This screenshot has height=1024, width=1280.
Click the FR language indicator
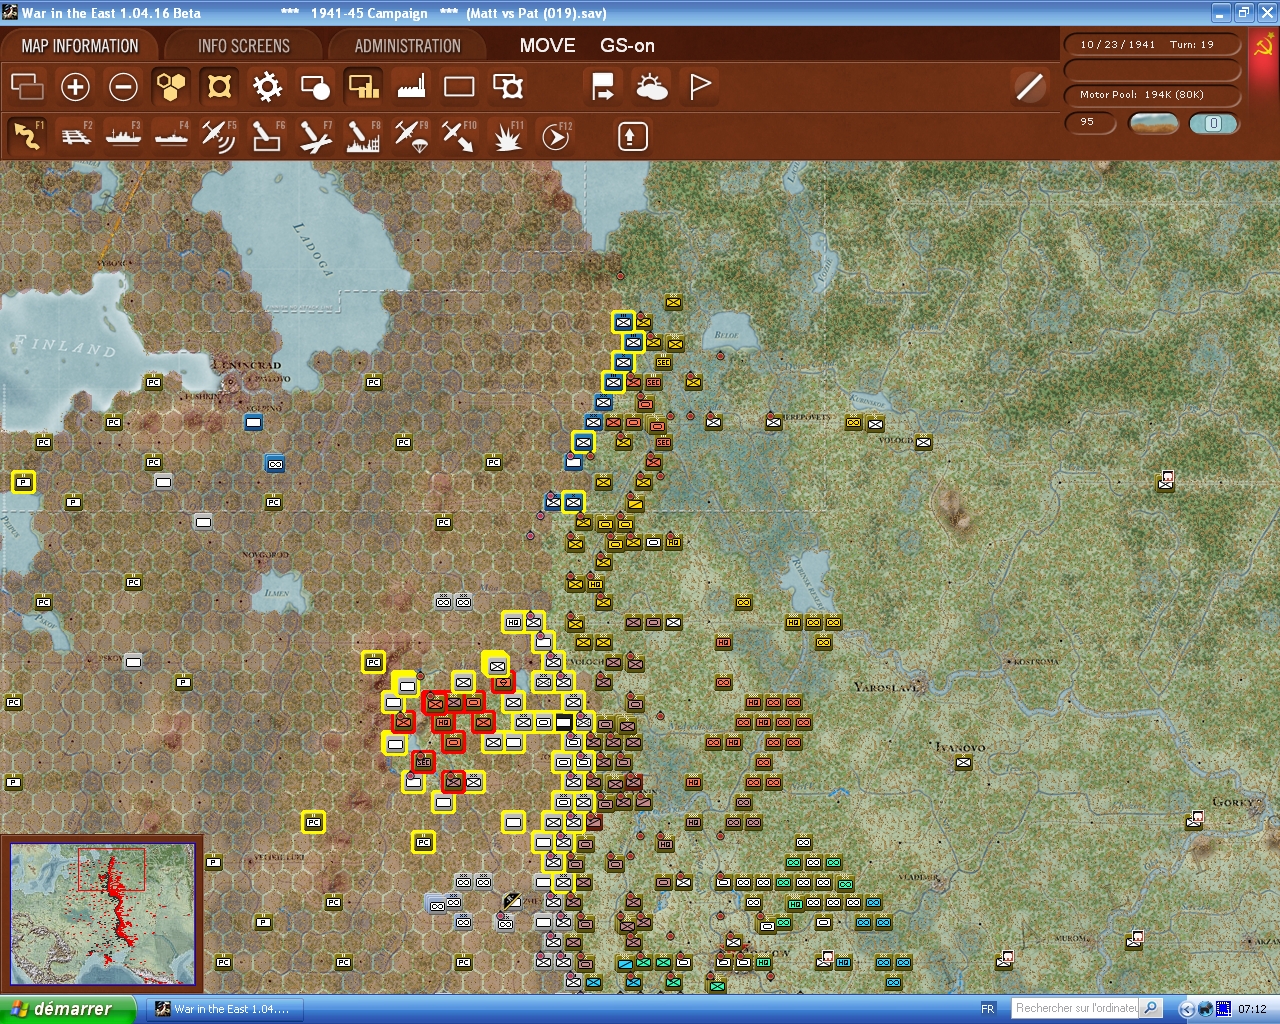988,1009
